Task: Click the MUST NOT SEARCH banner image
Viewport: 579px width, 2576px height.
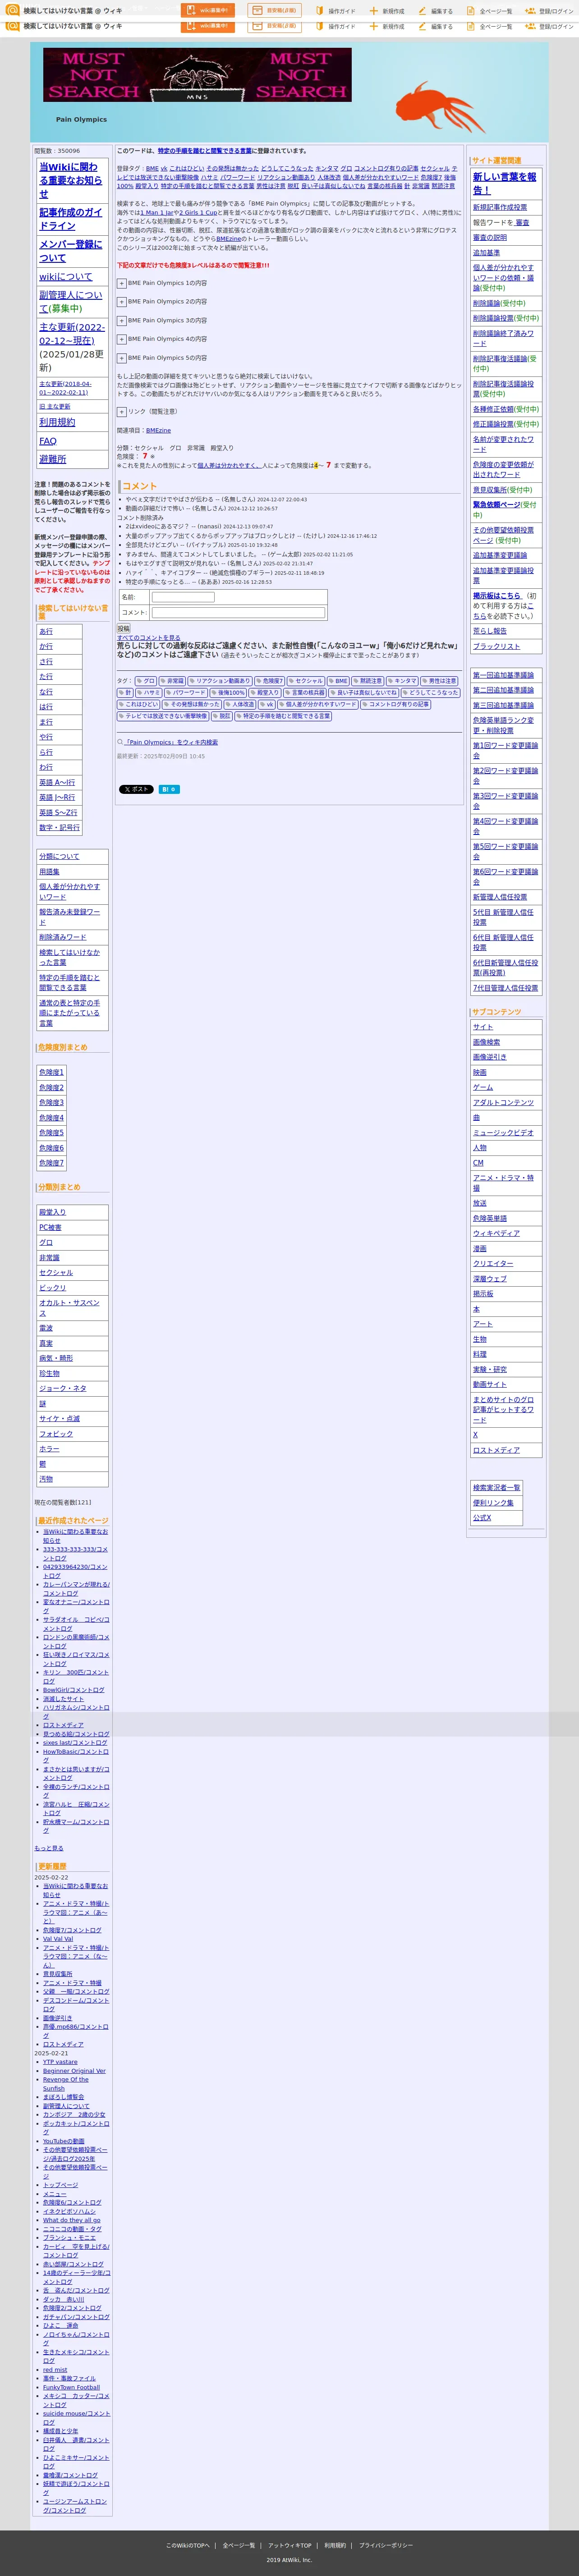Action: click(x=197, y=75)
